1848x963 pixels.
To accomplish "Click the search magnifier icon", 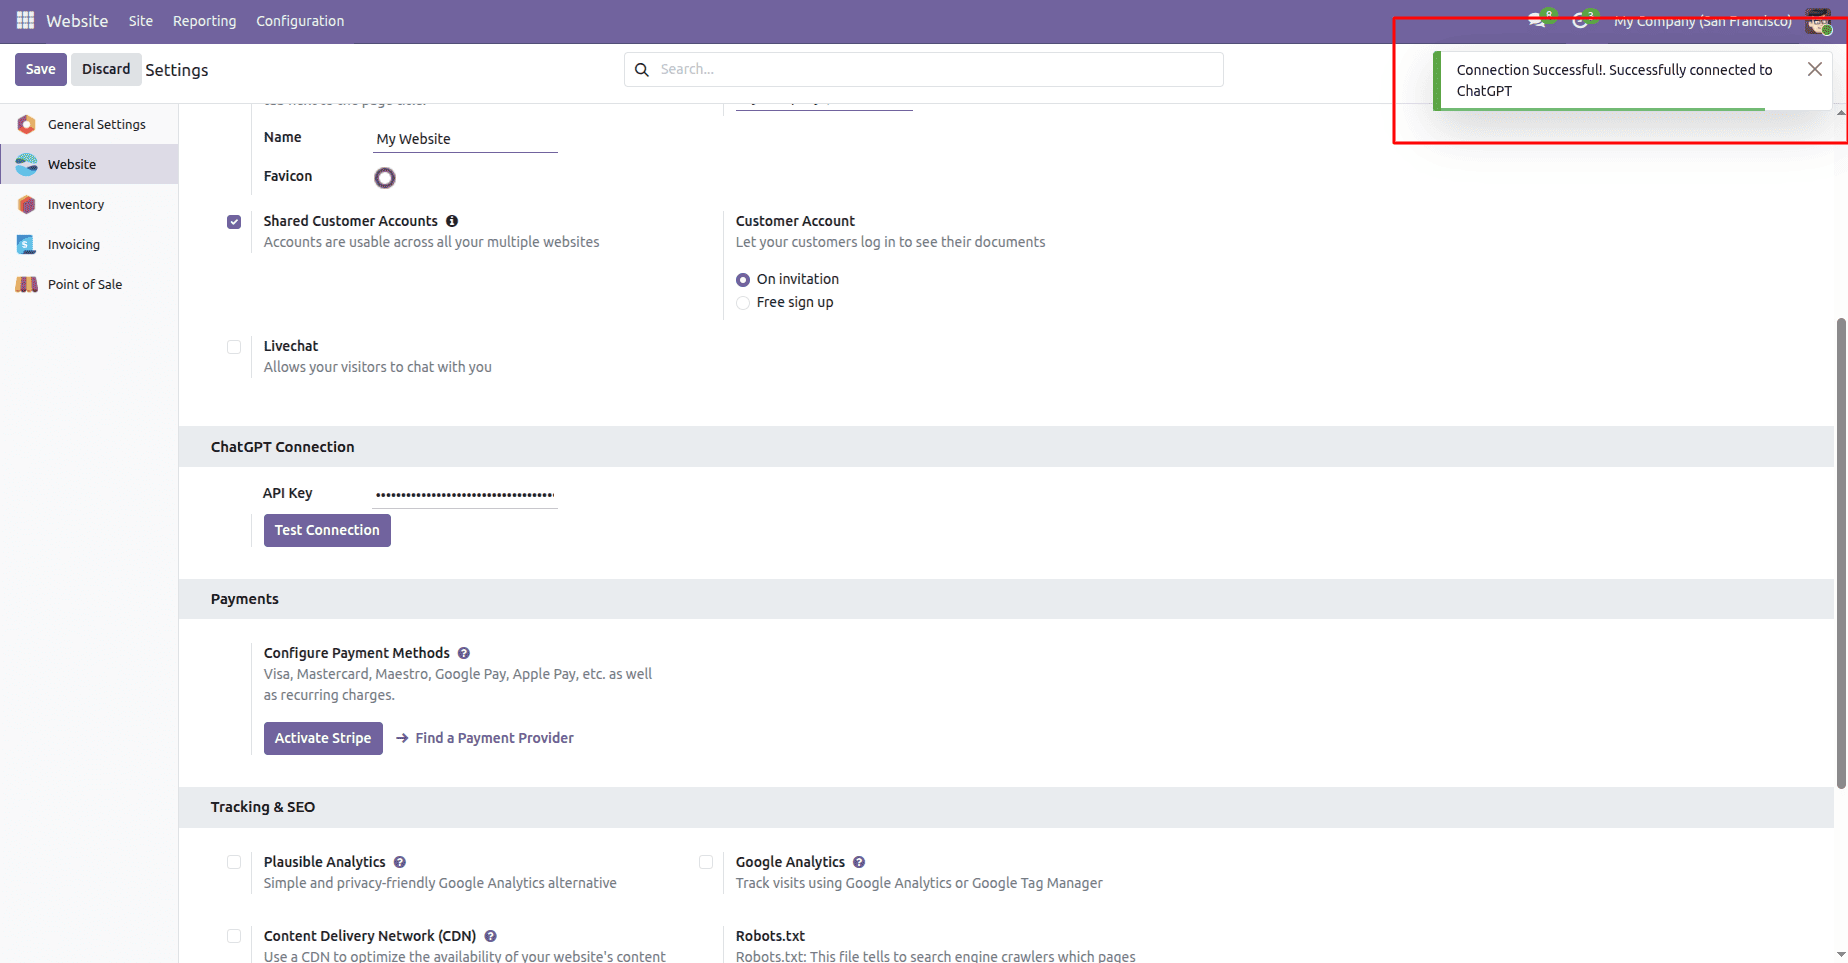I will (x=642, y=69).
